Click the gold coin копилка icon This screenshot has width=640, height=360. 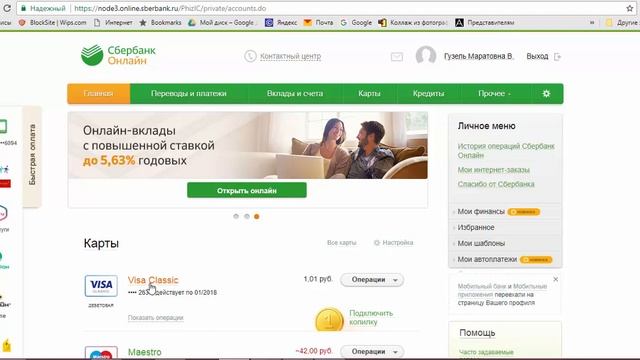[x=329, y=320]
